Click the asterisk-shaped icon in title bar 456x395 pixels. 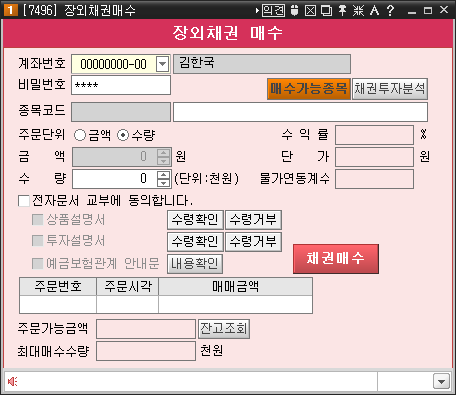(358, 10)
